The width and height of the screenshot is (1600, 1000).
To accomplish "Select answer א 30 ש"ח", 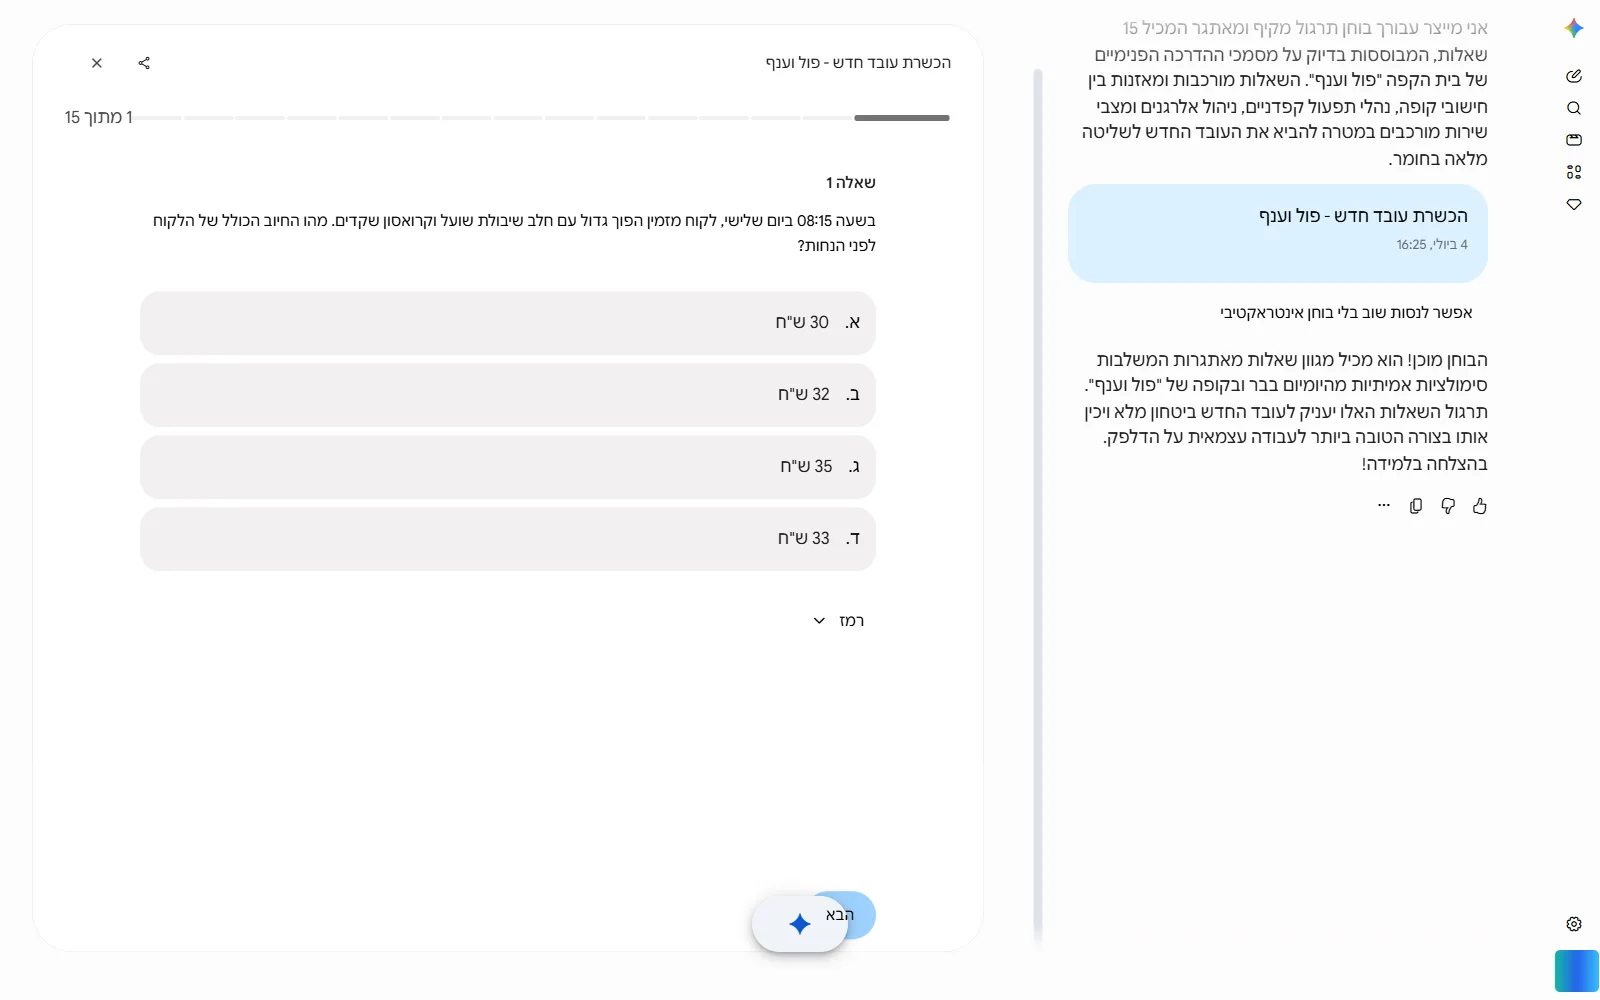I will coord(508,323).
